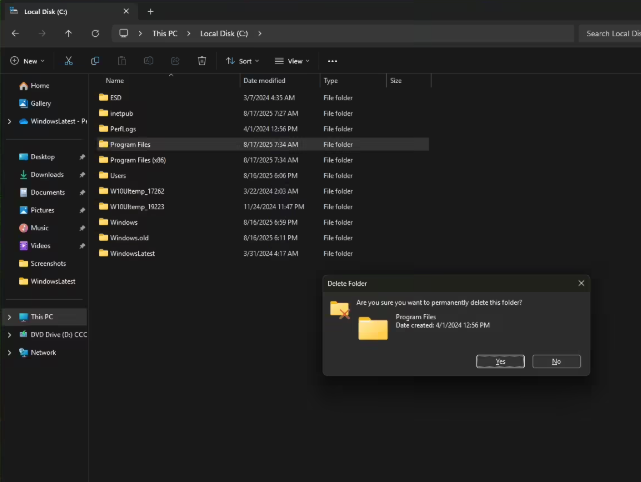The width and height of the screenshot is (641, 482).
Task: Select the Windows.old folder
Action: (131, 238)
